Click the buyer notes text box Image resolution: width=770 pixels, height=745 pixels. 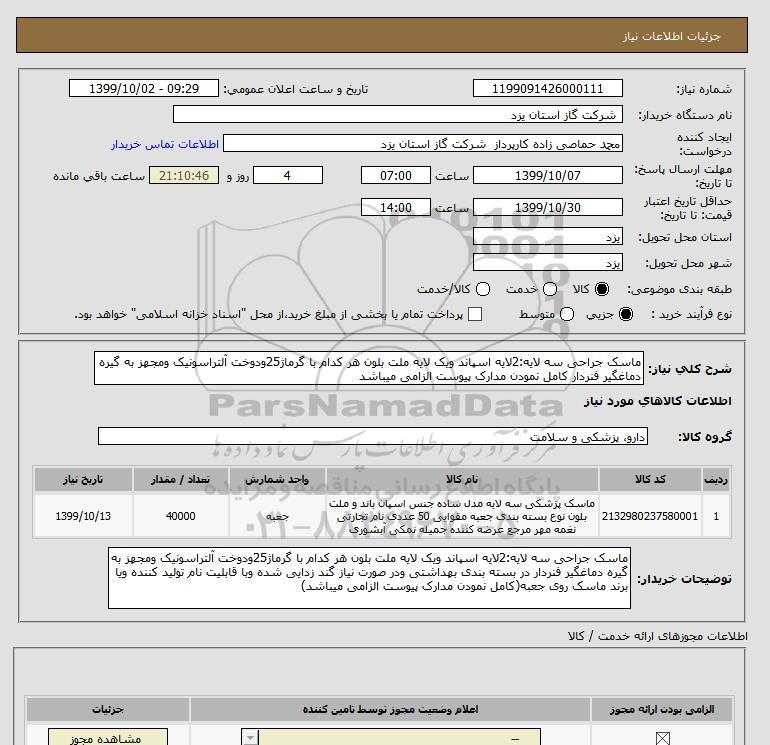pyautogui.click(x=369, y=579)
